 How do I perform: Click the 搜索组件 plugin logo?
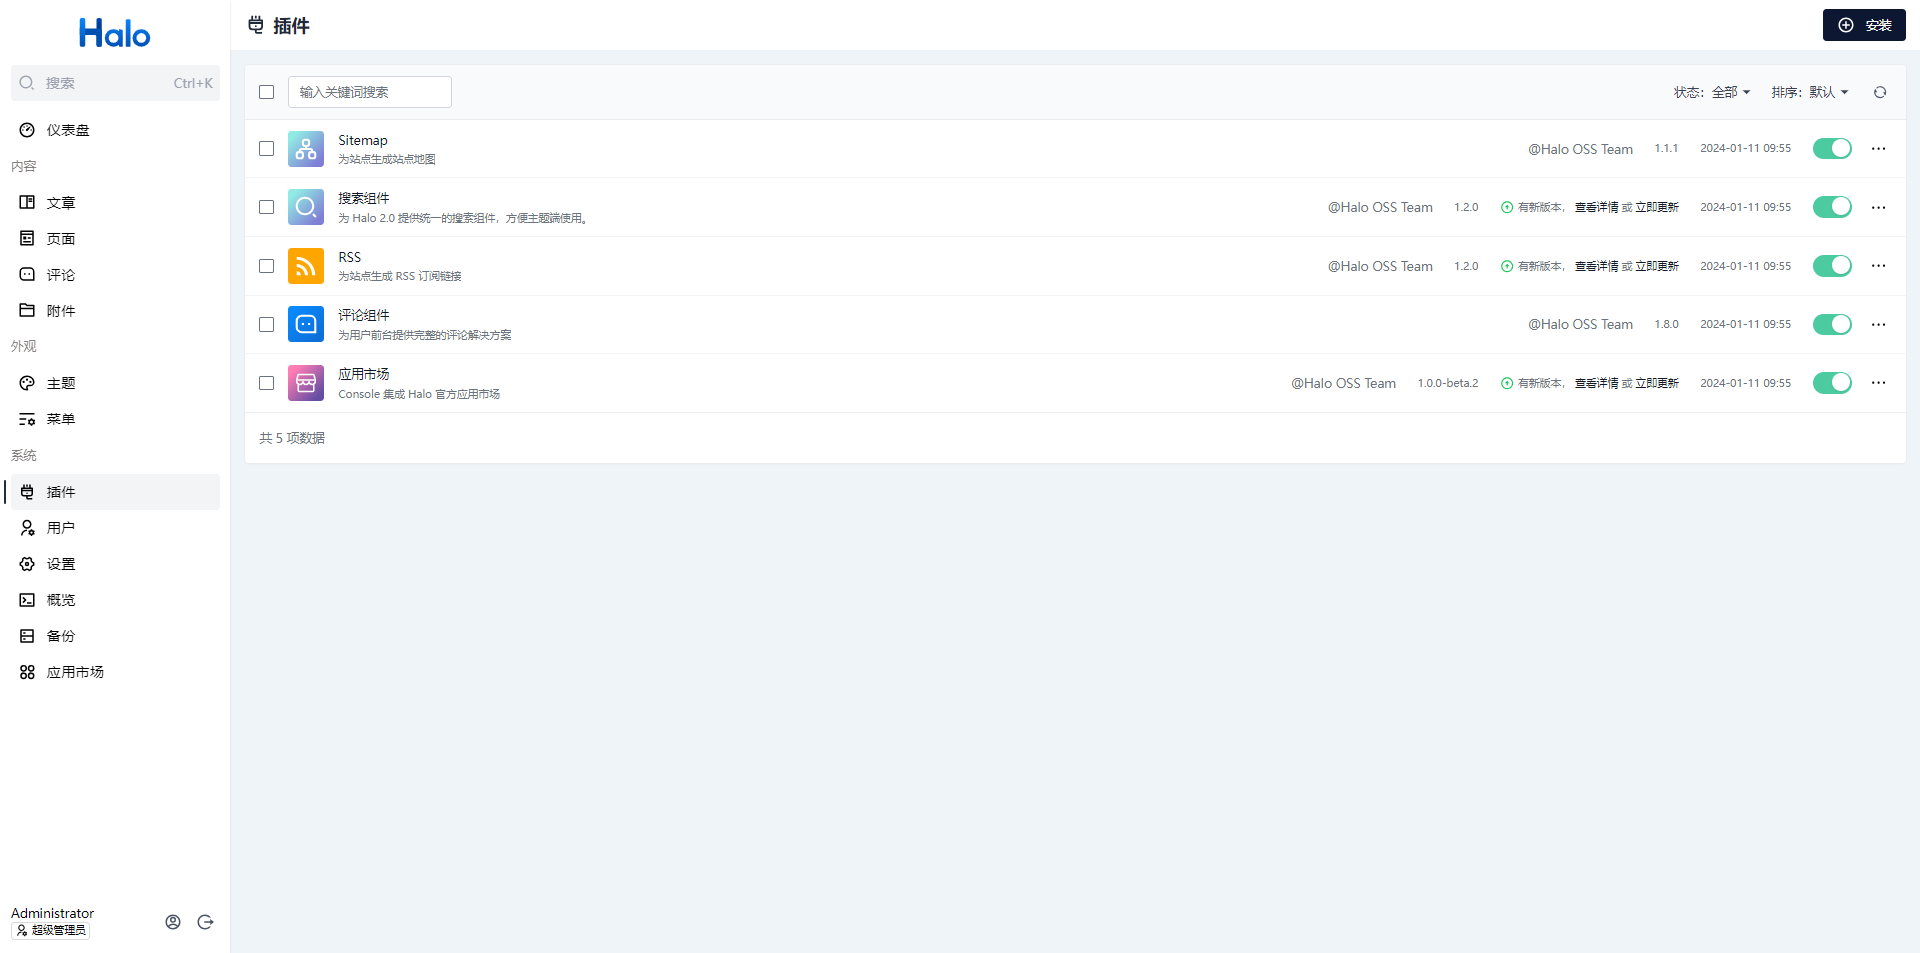click(306, 207)
